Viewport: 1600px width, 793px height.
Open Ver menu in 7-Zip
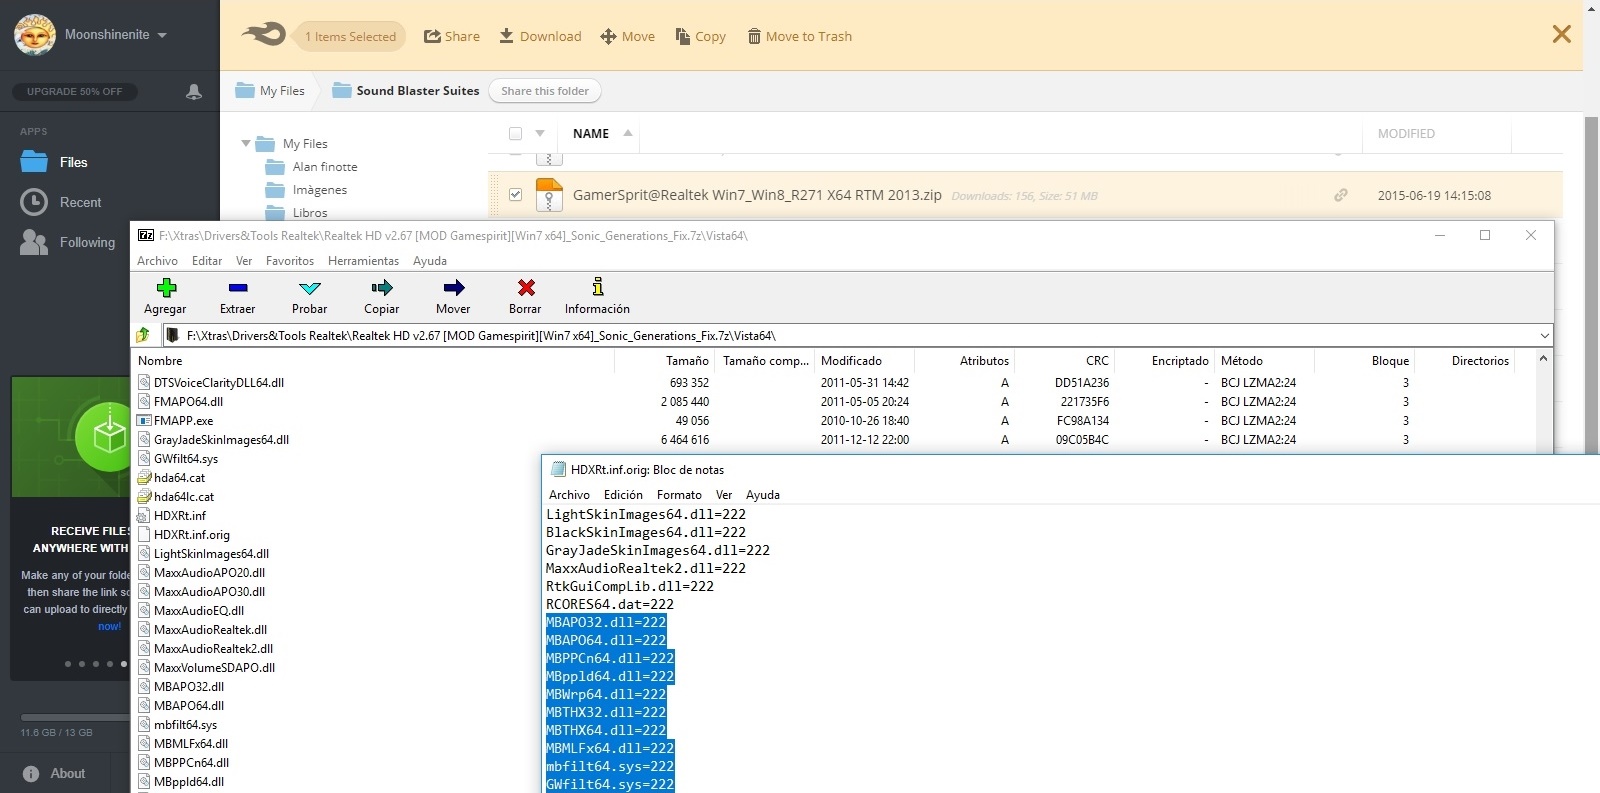[x=243, y=261]
